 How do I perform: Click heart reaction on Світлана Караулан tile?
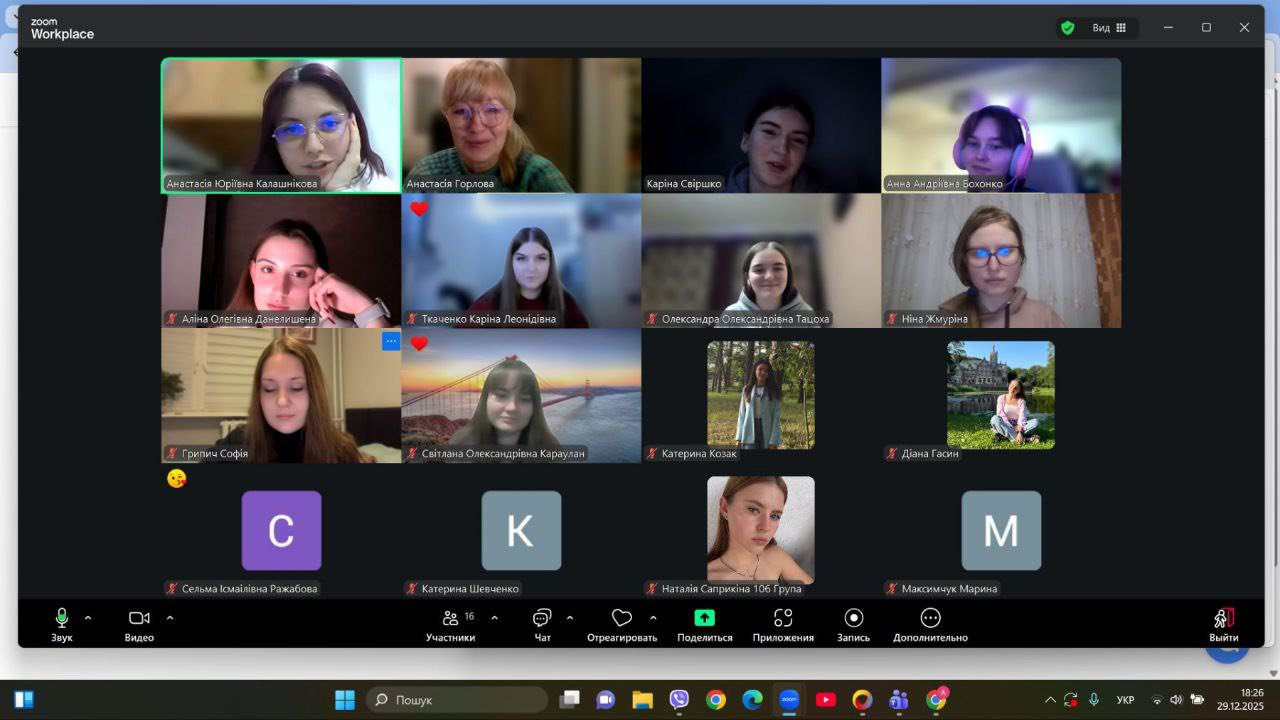[419, 344]
